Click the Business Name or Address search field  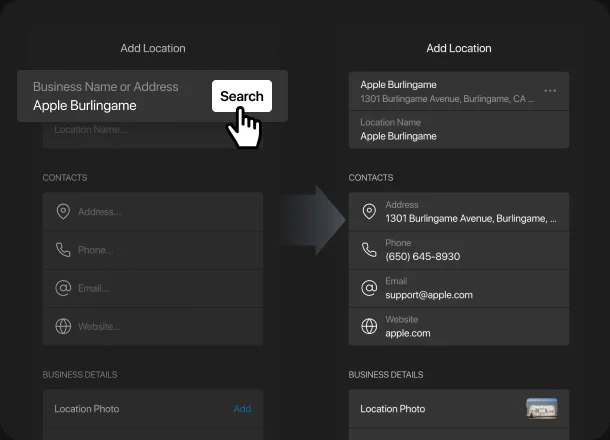[115, 96]
